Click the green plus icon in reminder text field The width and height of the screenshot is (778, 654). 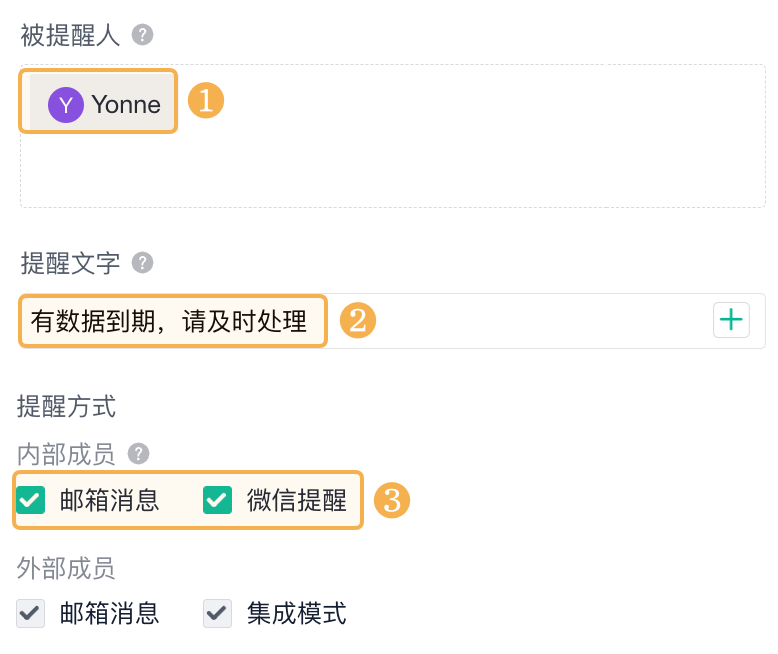click(732, 320)
